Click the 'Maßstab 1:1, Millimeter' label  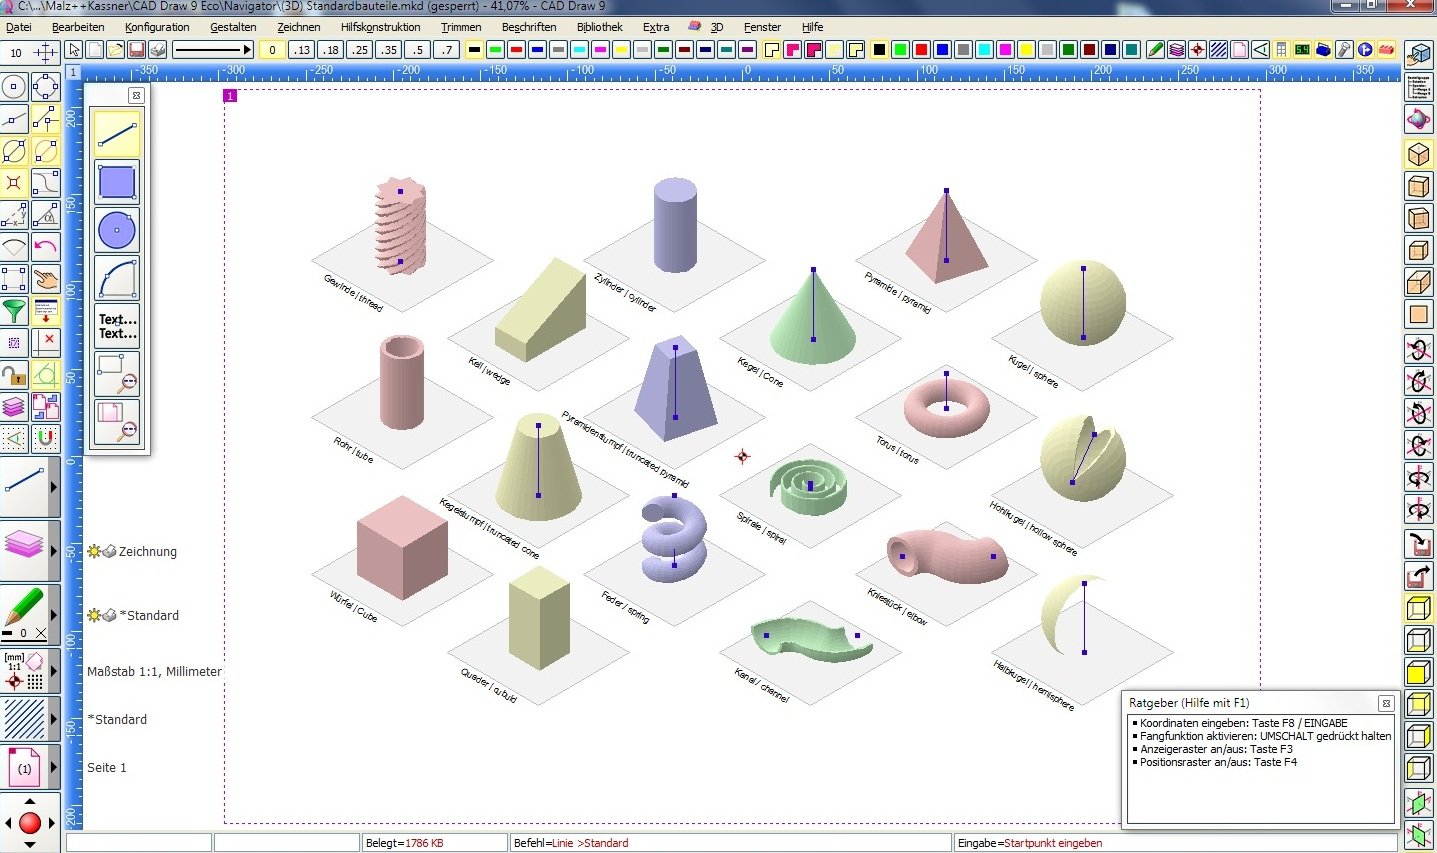[155, 672]
